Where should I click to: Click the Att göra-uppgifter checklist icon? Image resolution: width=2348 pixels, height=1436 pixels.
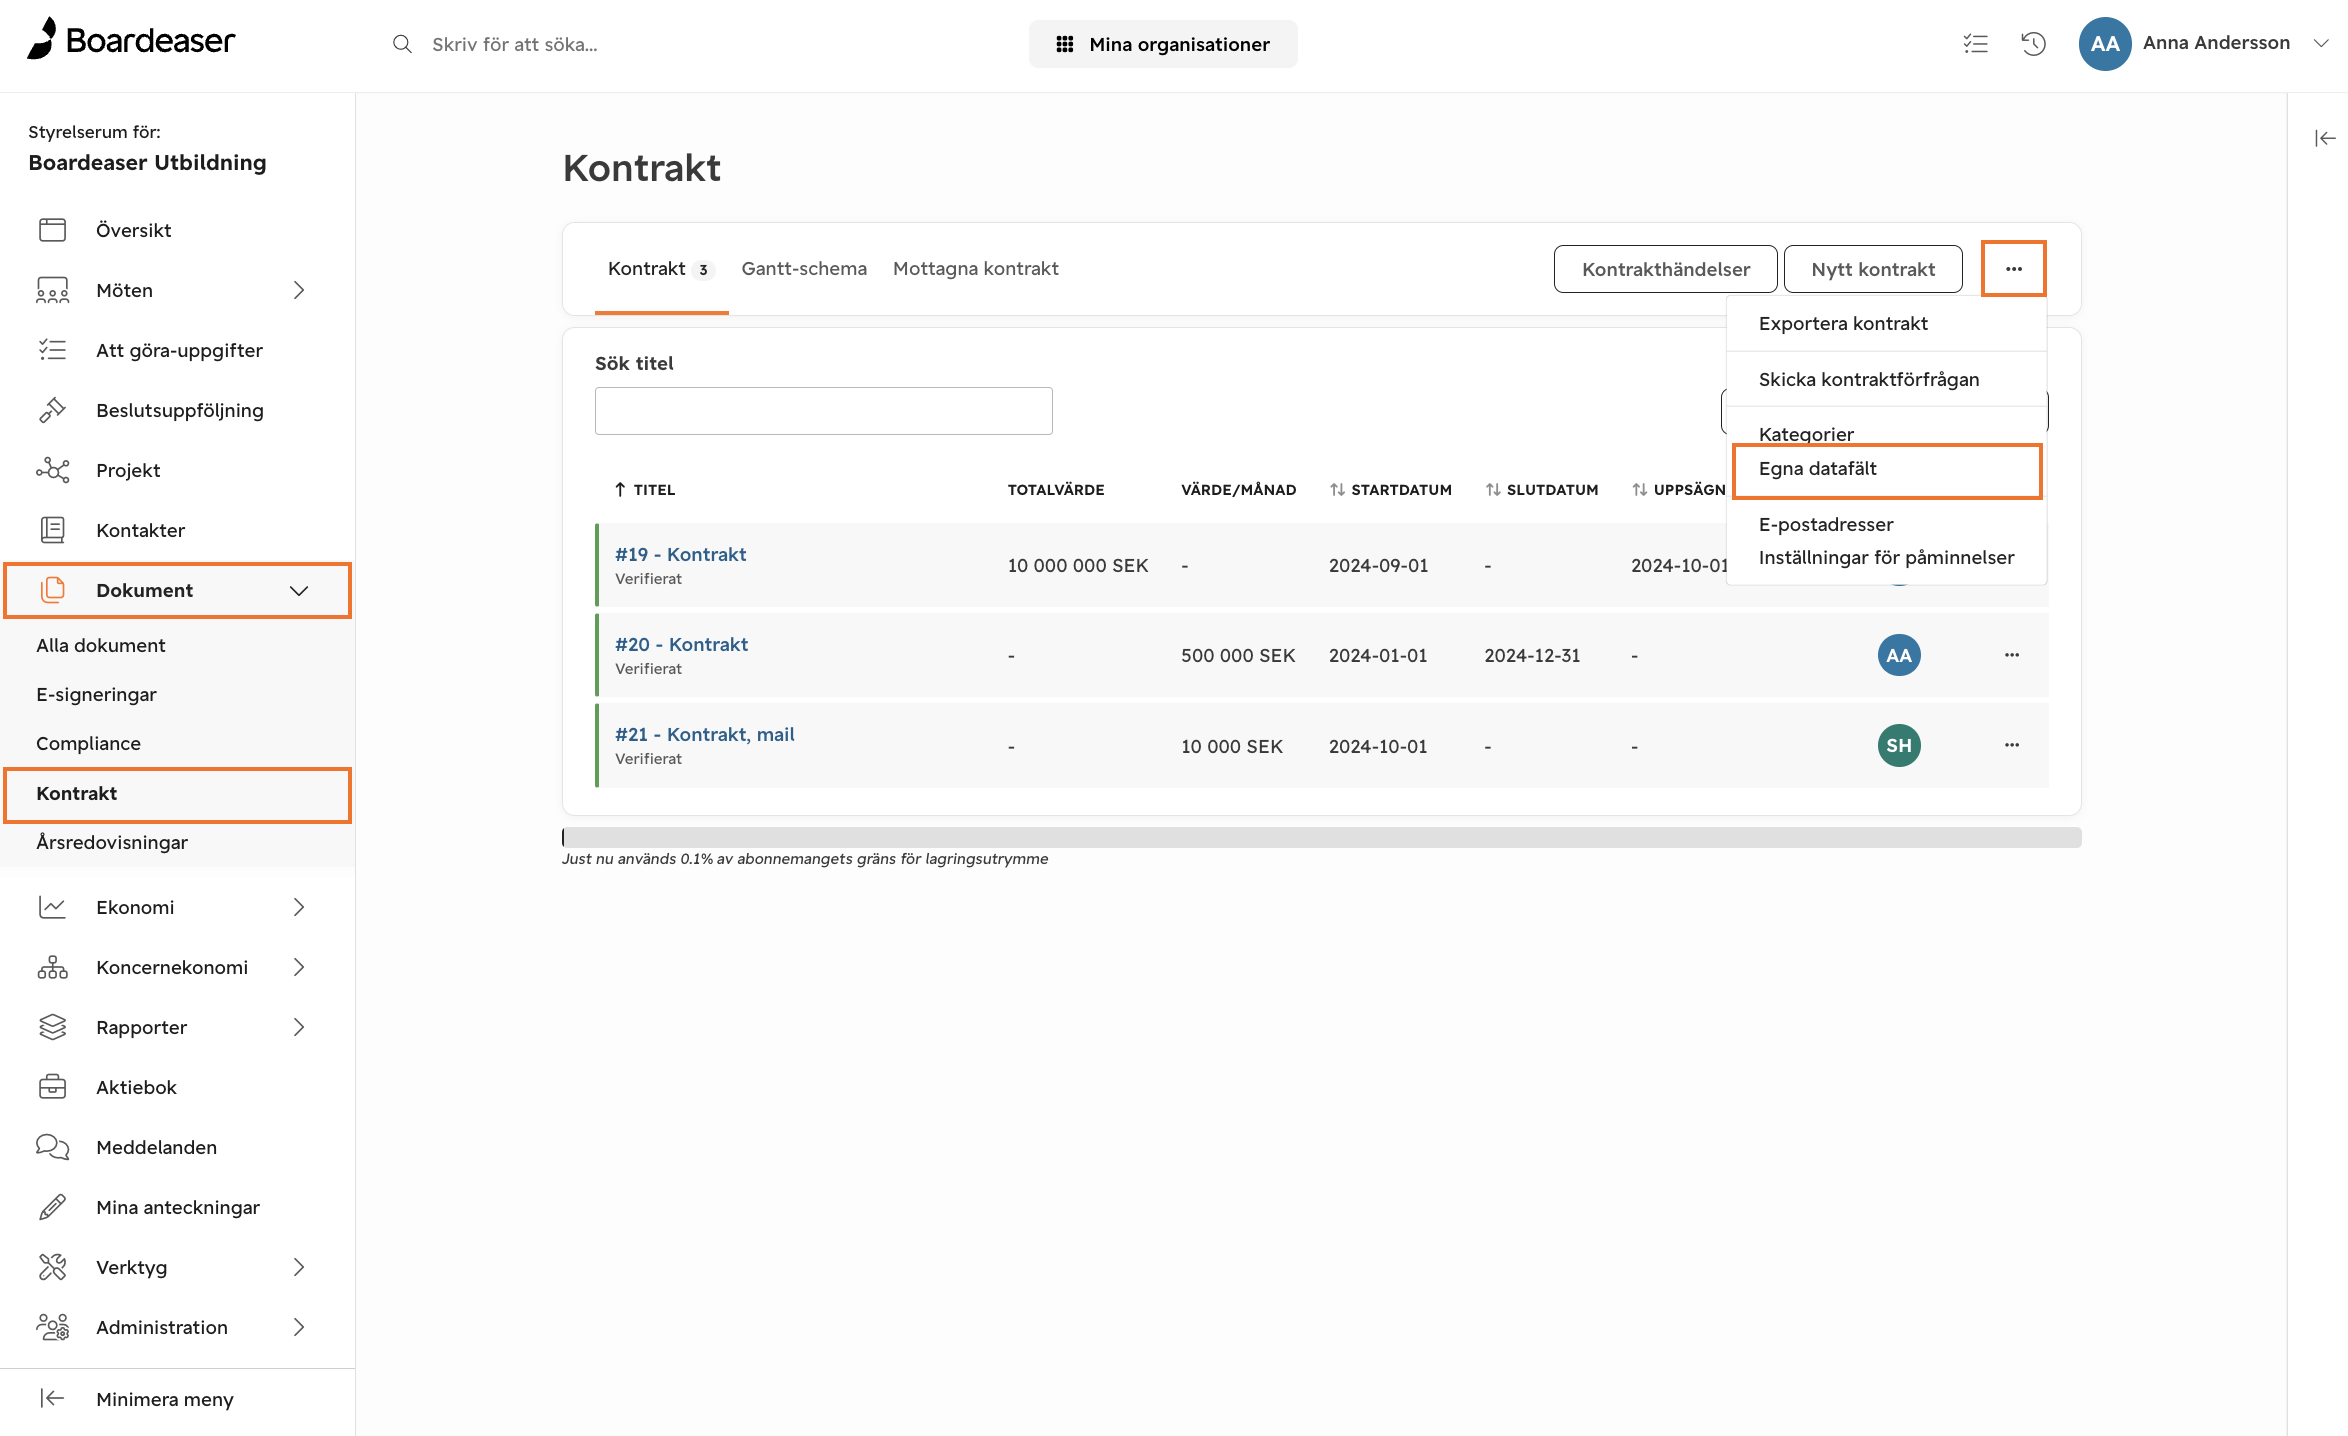point(53,350)
